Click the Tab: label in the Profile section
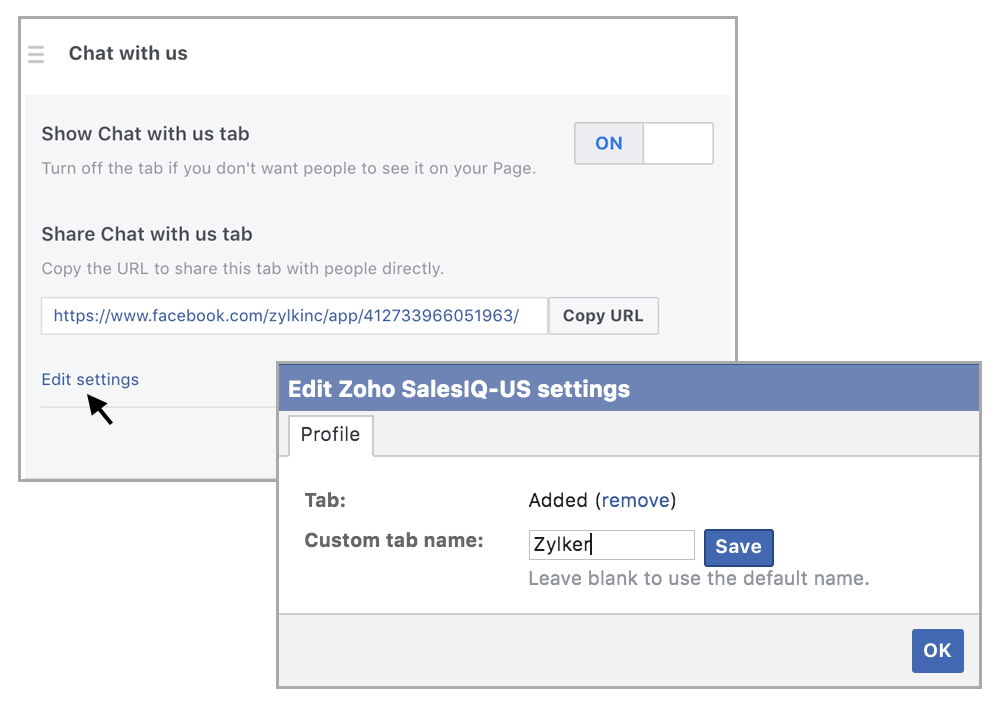 325,500
